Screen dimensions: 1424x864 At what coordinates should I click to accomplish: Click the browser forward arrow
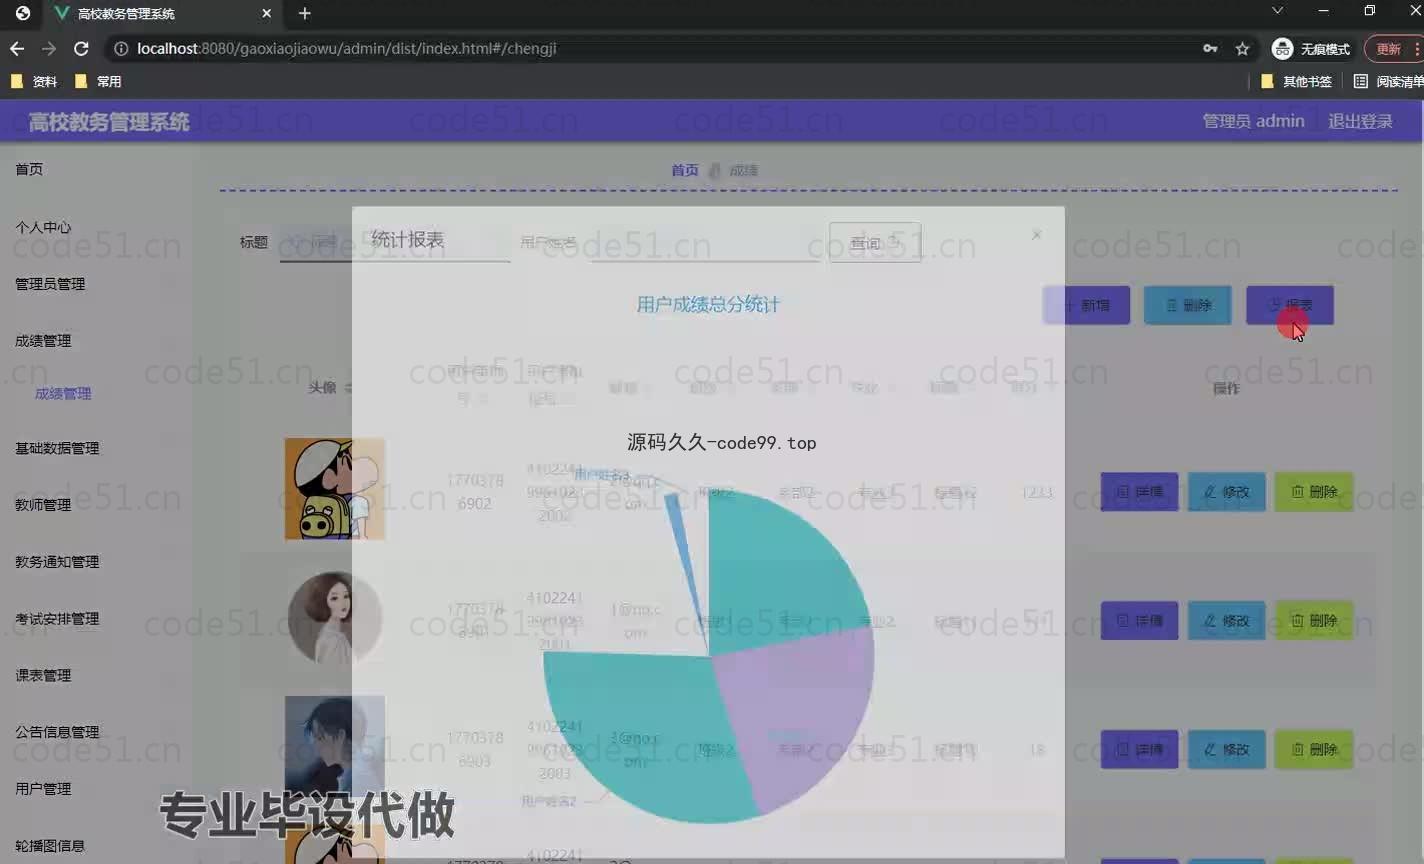49,48
